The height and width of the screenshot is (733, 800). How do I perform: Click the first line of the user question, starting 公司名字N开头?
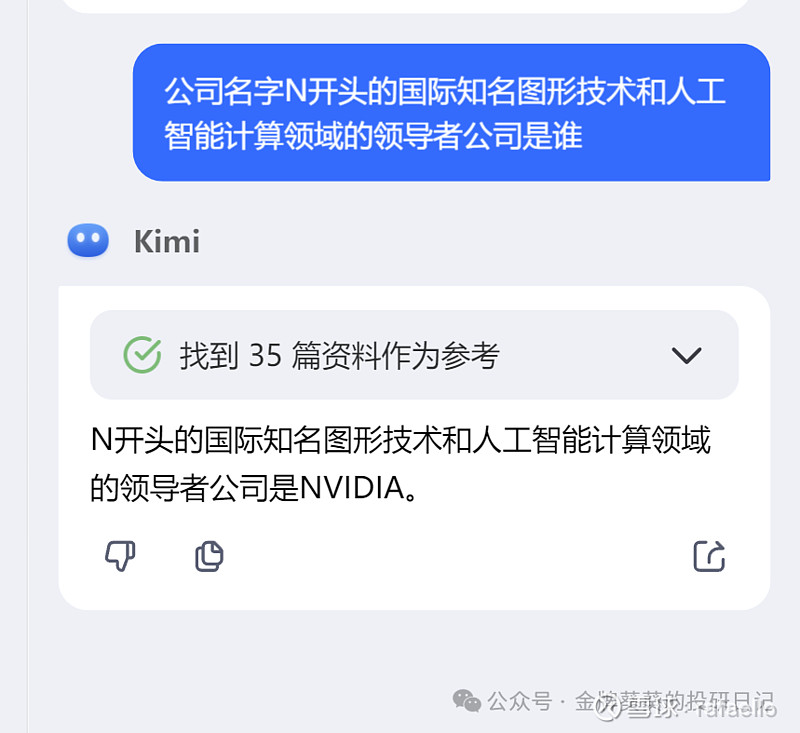445,92
